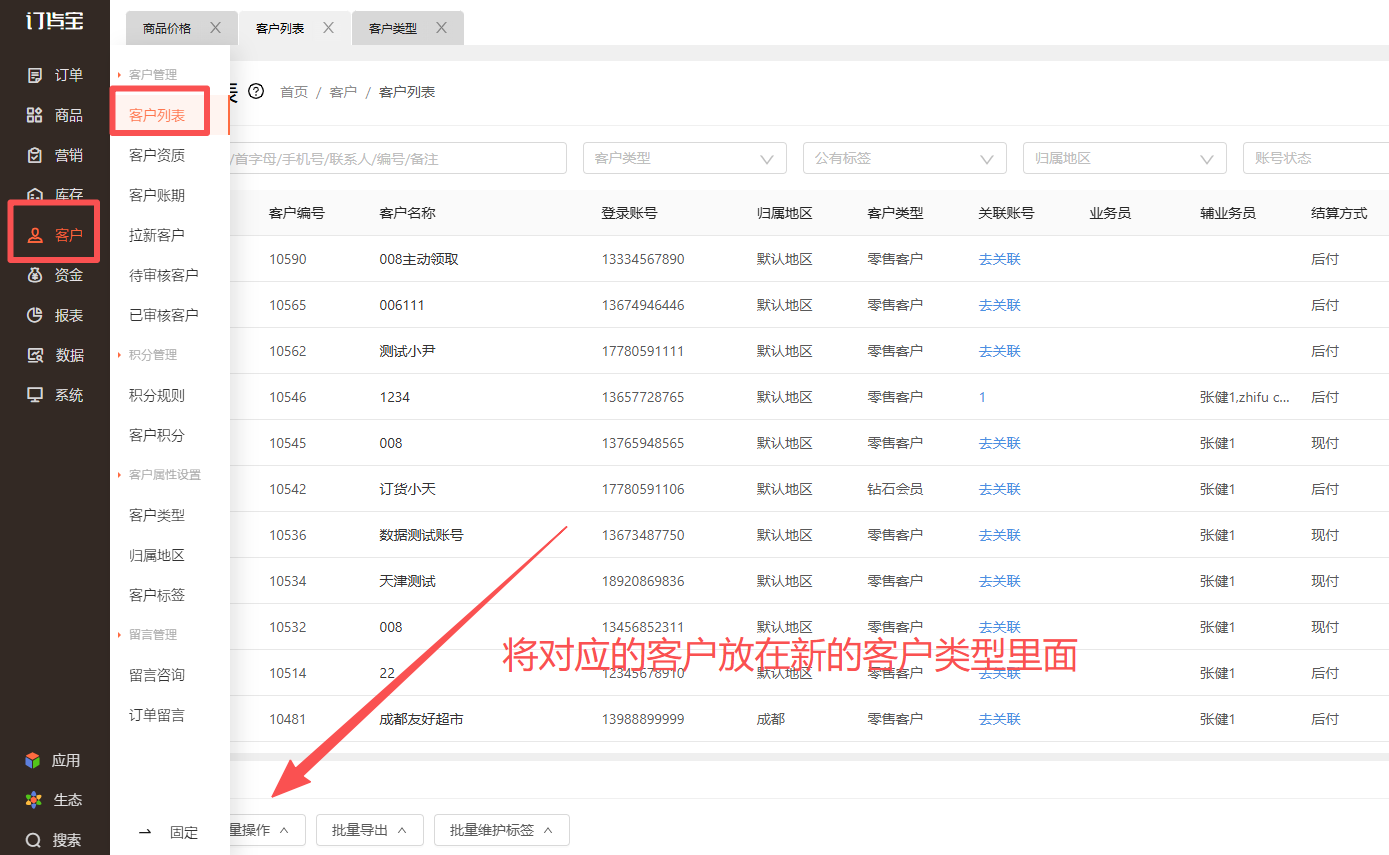Close the 客户列表 tab

328,28
